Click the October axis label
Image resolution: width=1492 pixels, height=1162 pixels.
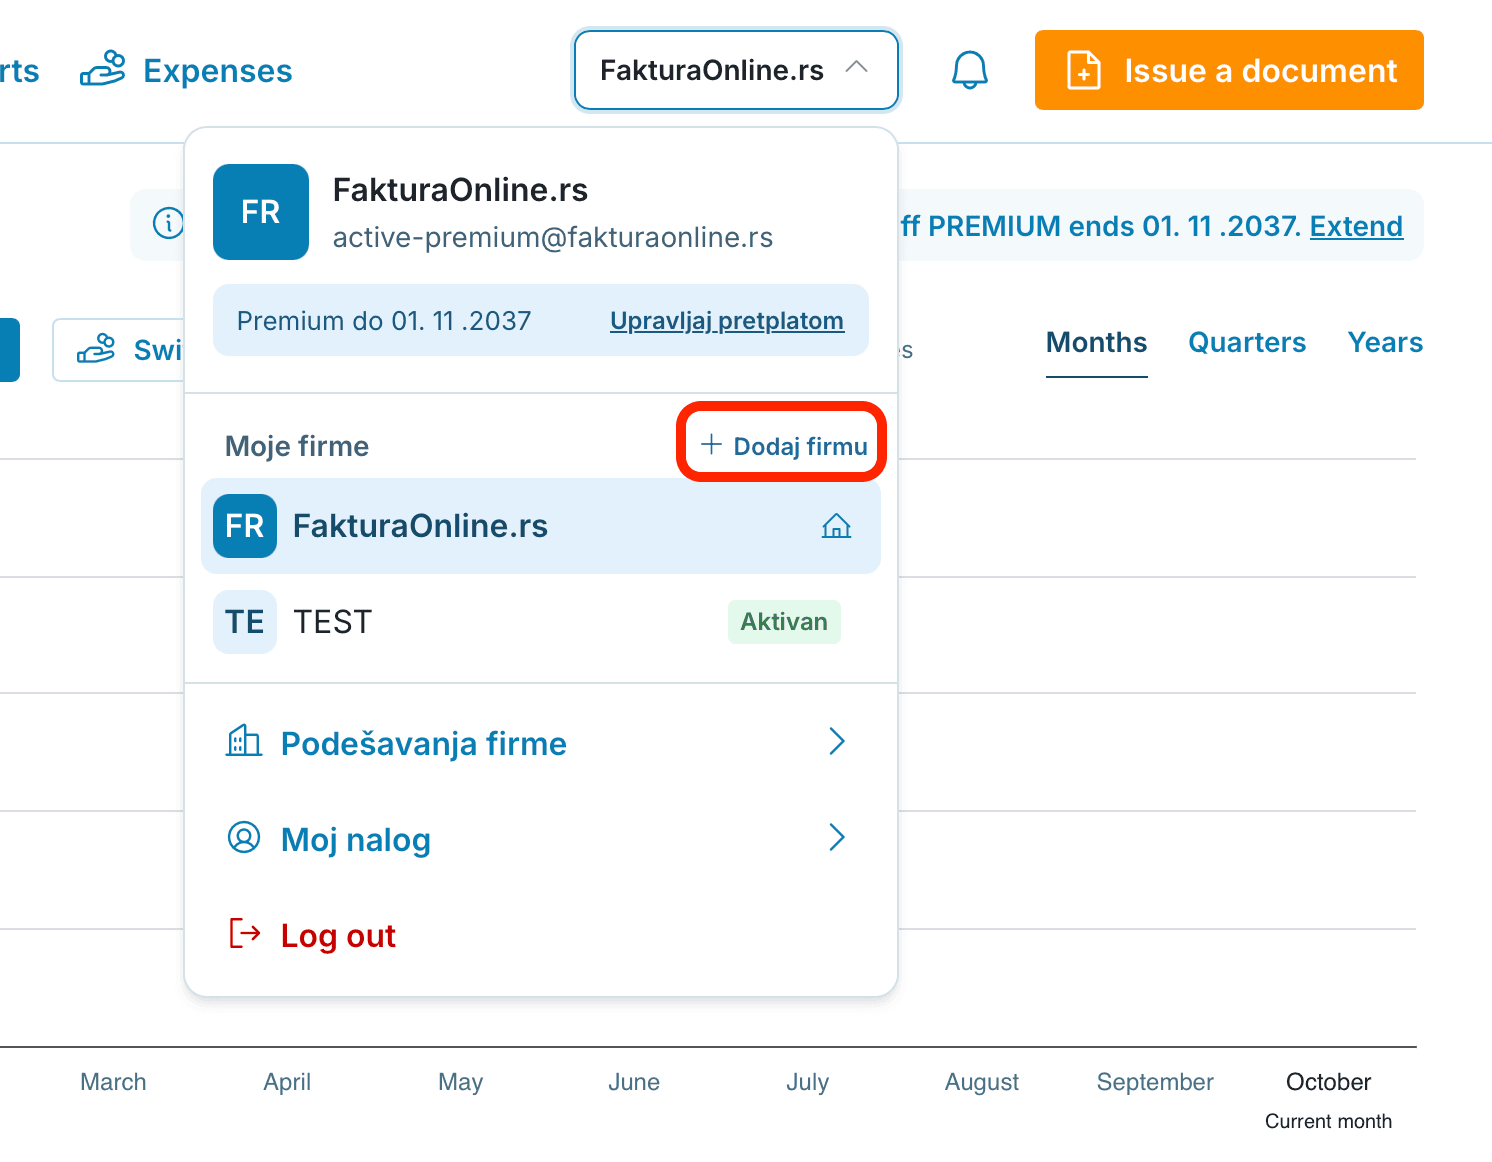pos(1328,1082)
